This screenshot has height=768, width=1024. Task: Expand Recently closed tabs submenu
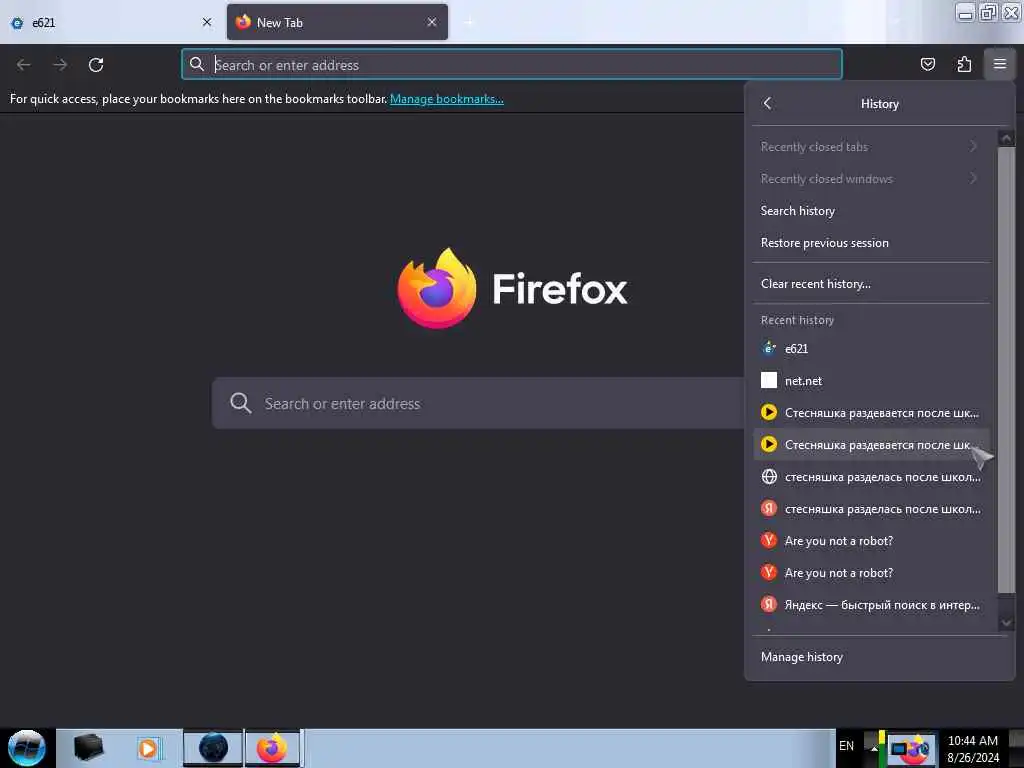click(871, 147)
